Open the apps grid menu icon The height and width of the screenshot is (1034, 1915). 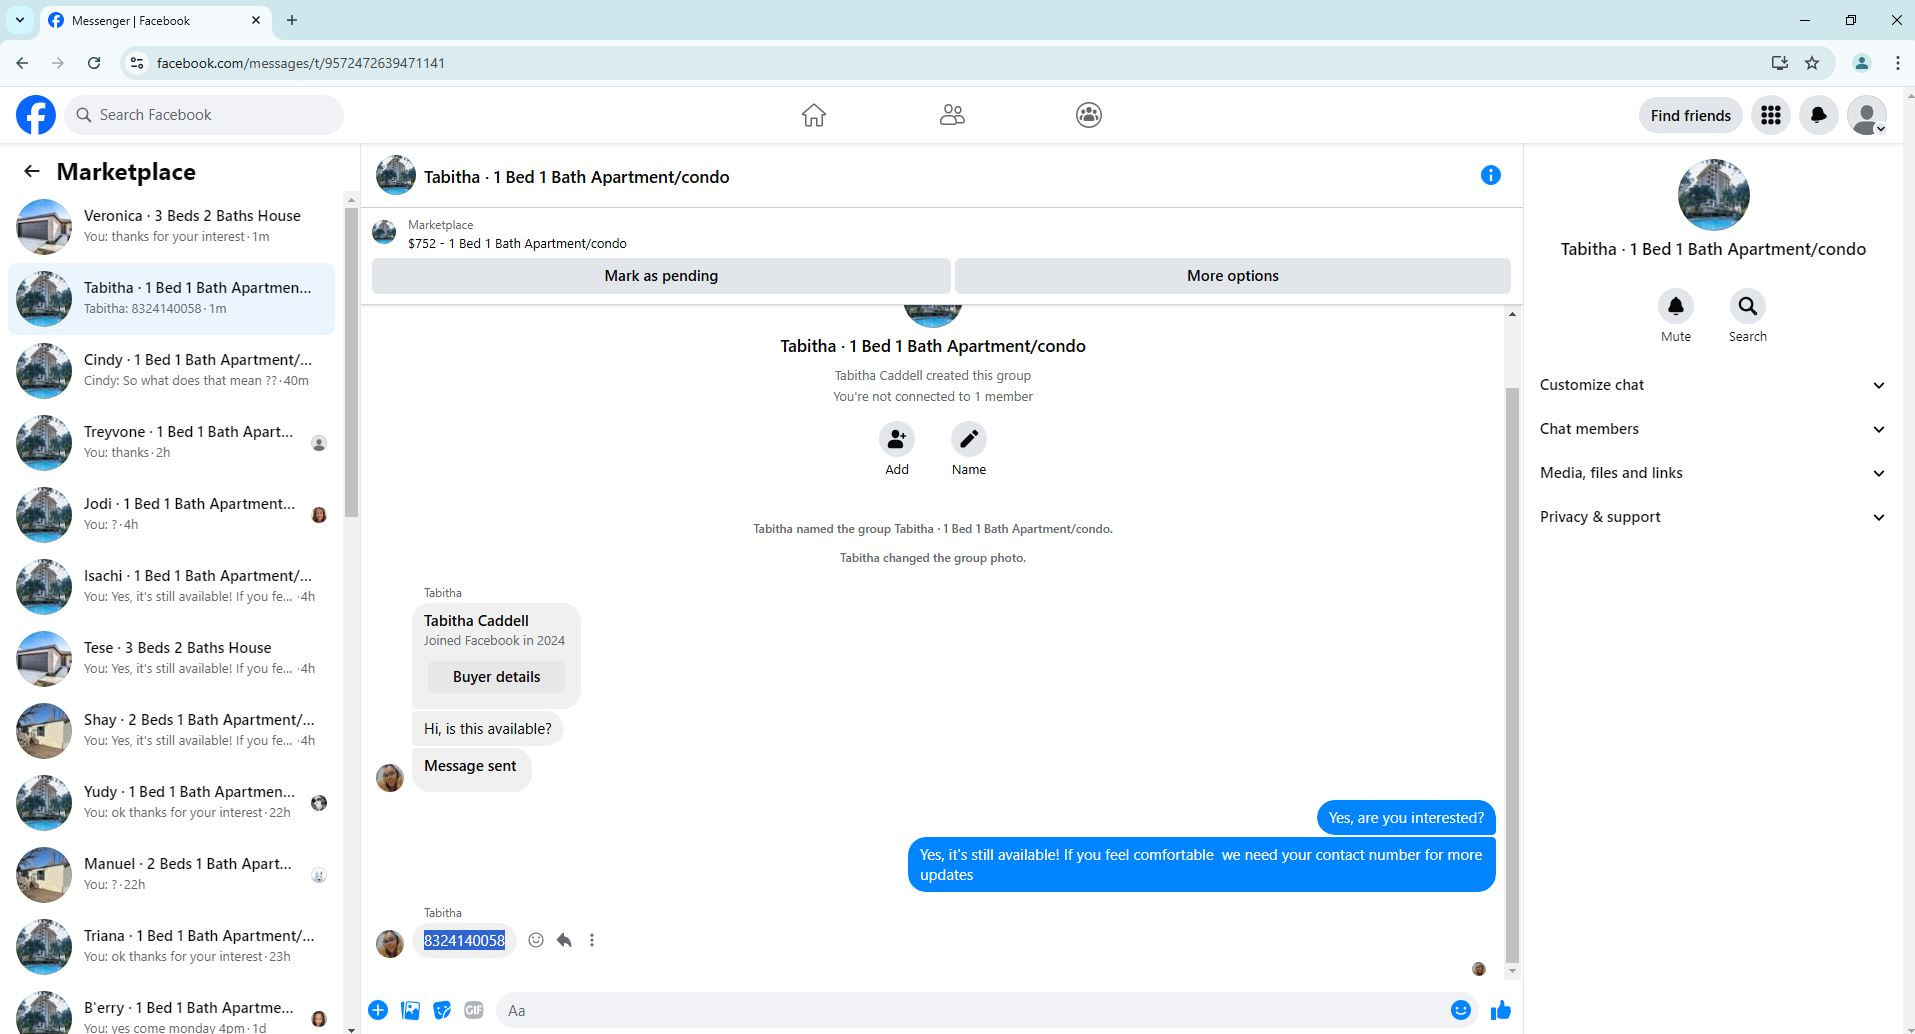tap(1771, 115)
